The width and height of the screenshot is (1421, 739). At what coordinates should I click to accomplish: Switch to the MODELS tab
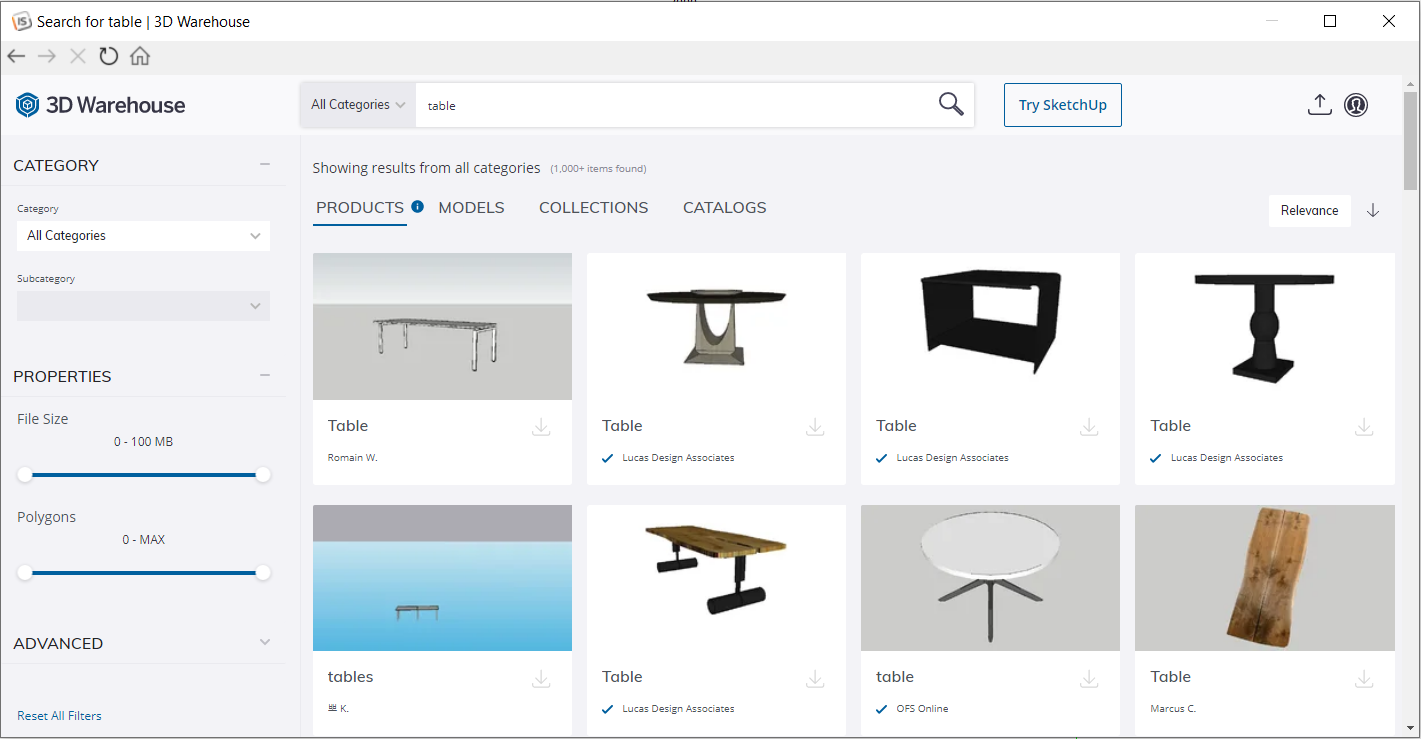[x=472, y=208]
